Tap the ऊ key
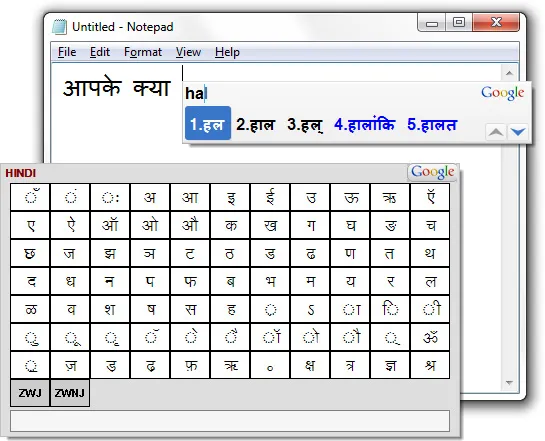This screenshot has width=545, height=441. click(x=350, y=197)
